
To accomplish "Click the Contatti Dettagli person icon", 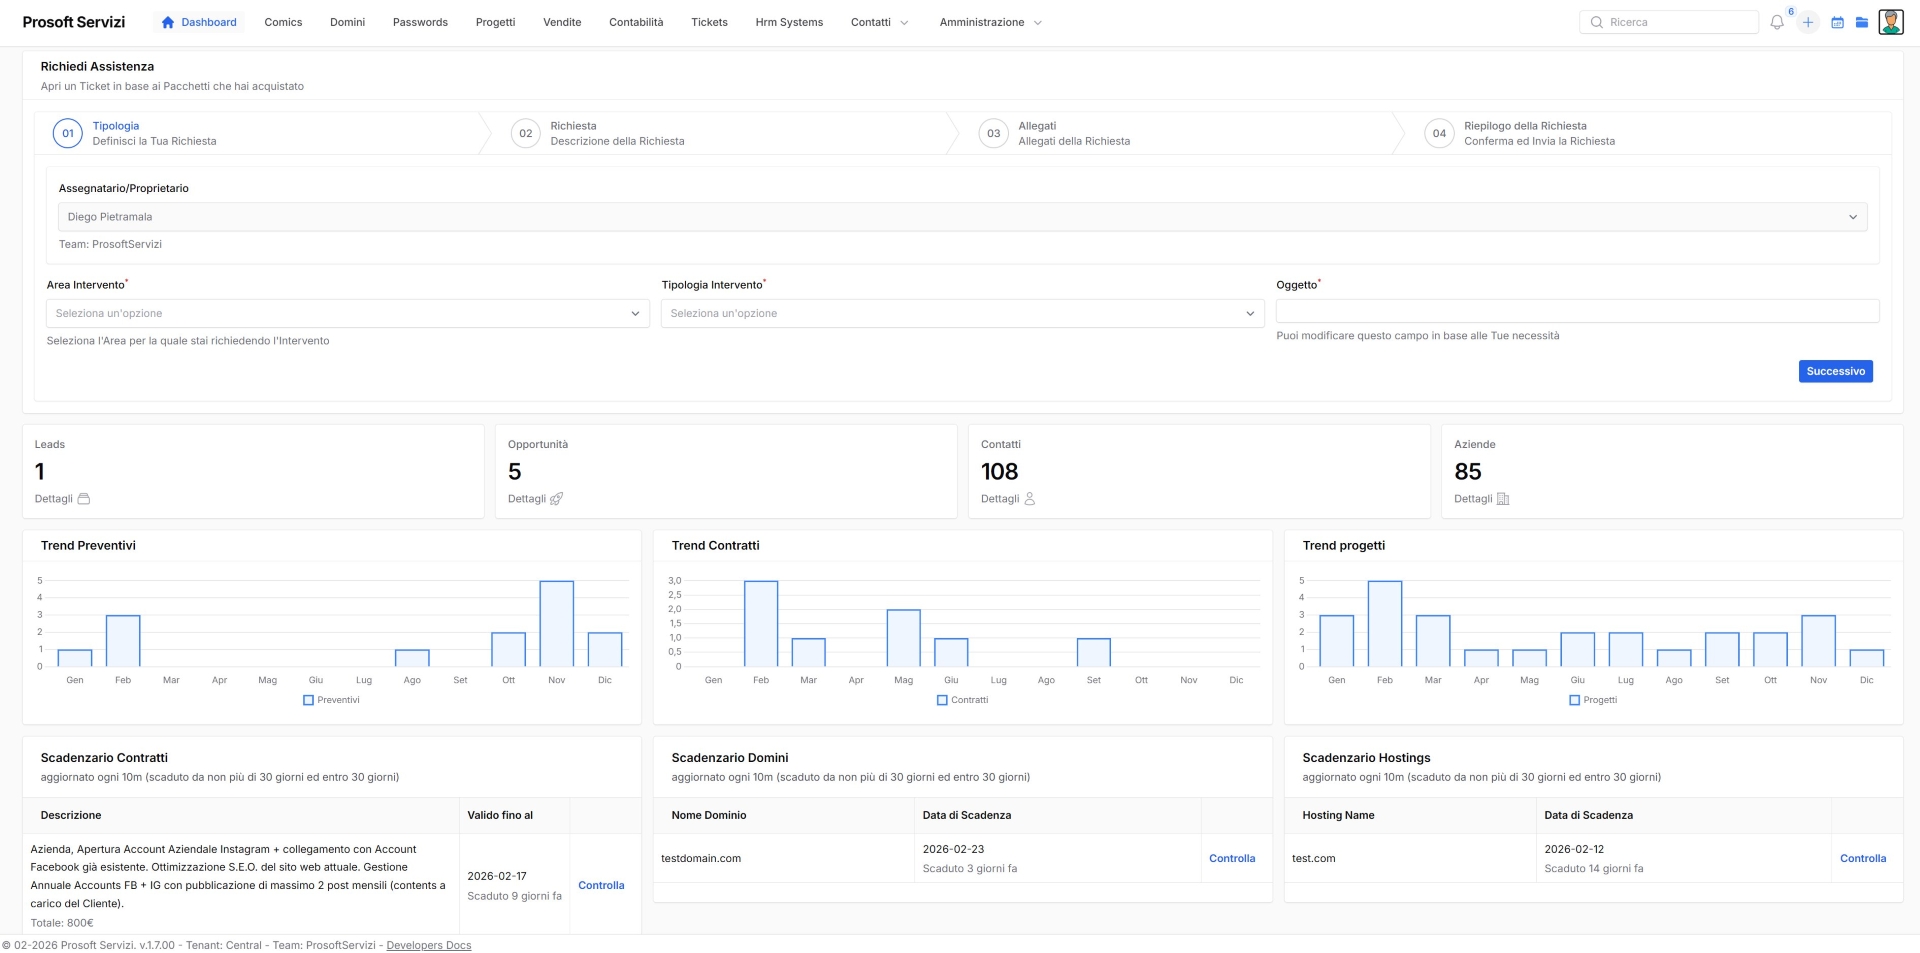I will point(1030,499).
